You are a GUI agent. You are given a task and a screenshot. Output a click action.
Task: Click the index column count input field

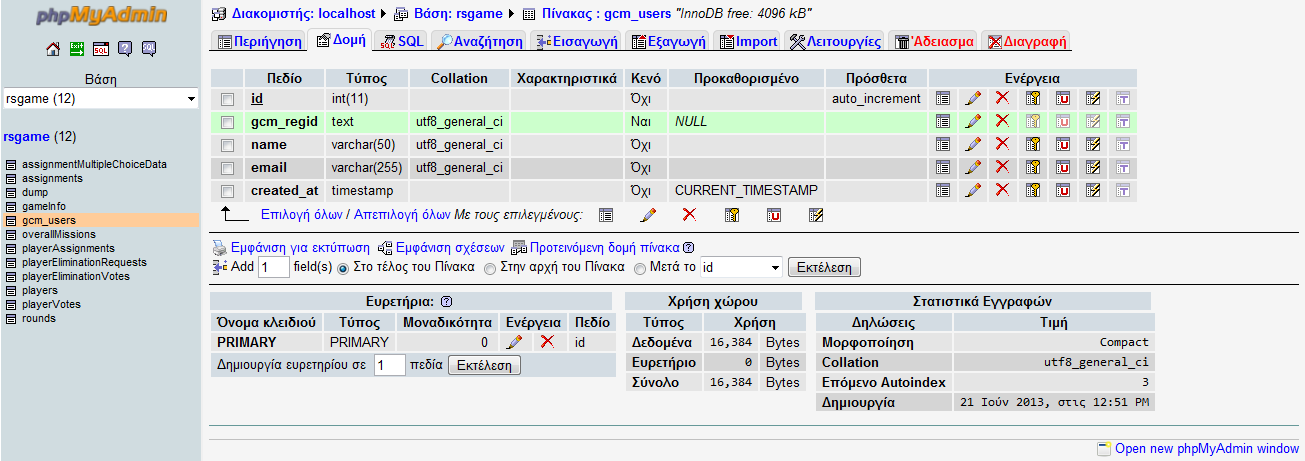click(389, 366)
